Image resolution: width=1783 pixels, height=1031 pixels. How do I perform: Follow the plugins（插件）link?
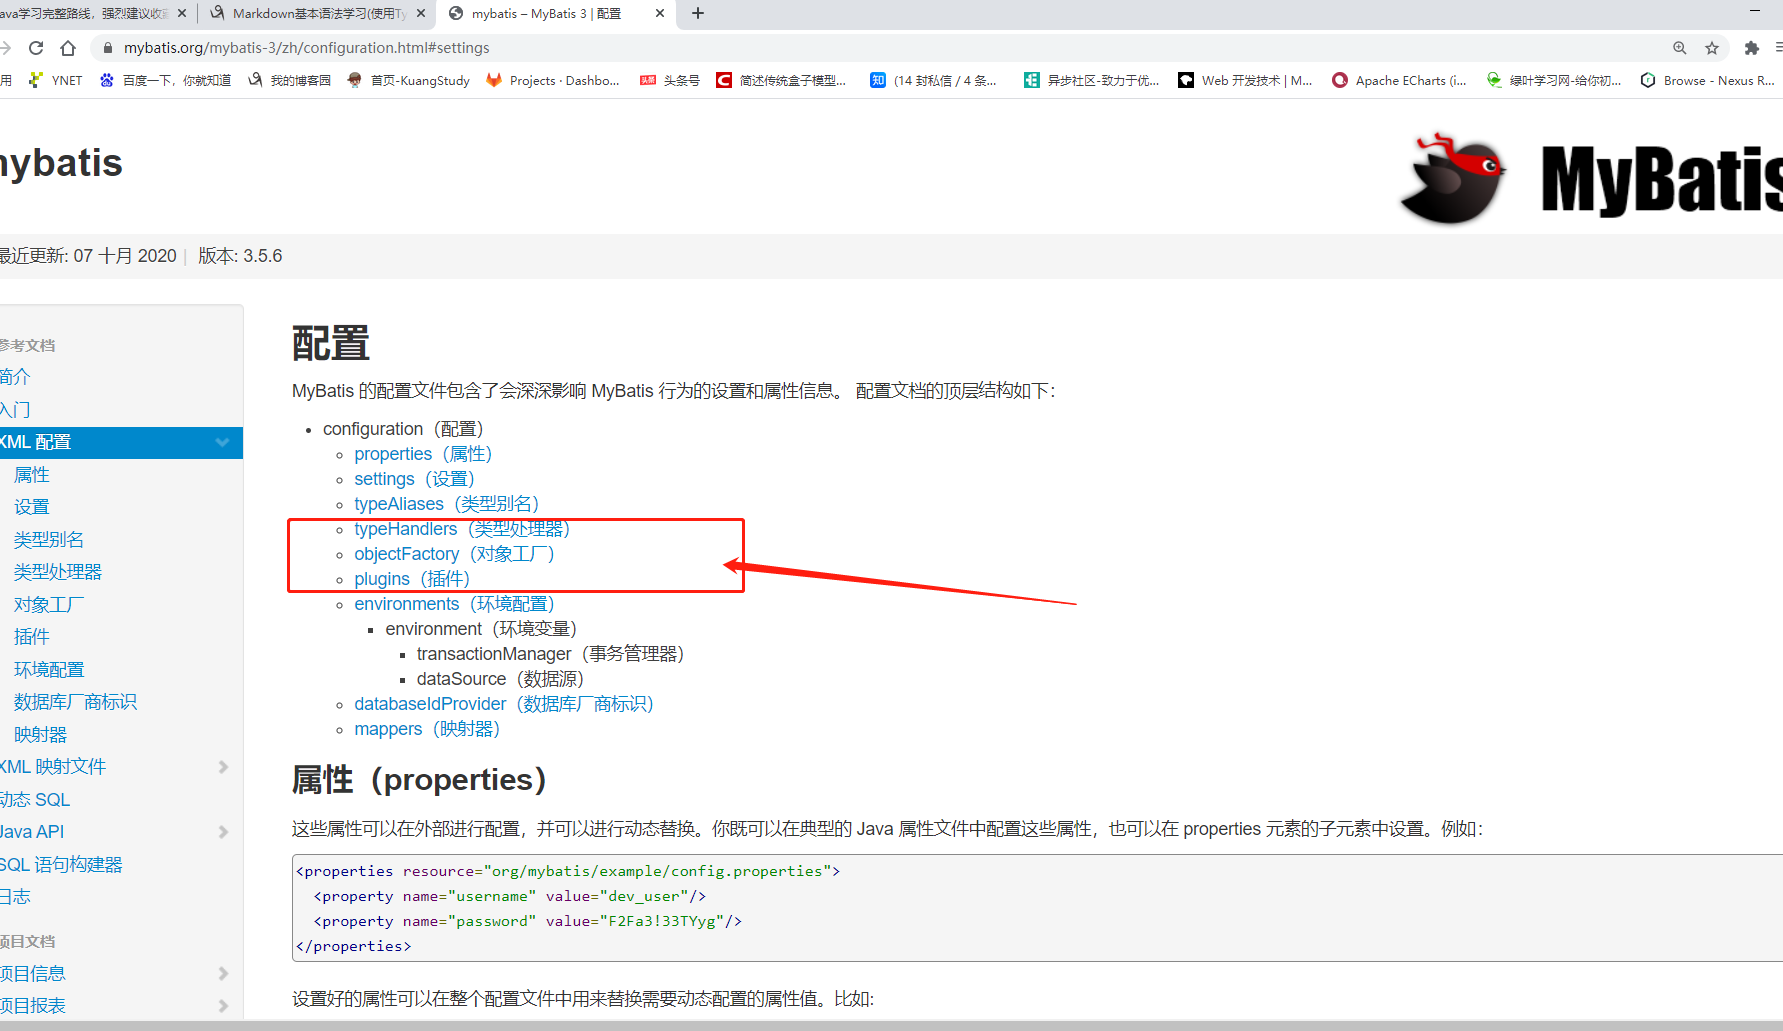[412, 579]
